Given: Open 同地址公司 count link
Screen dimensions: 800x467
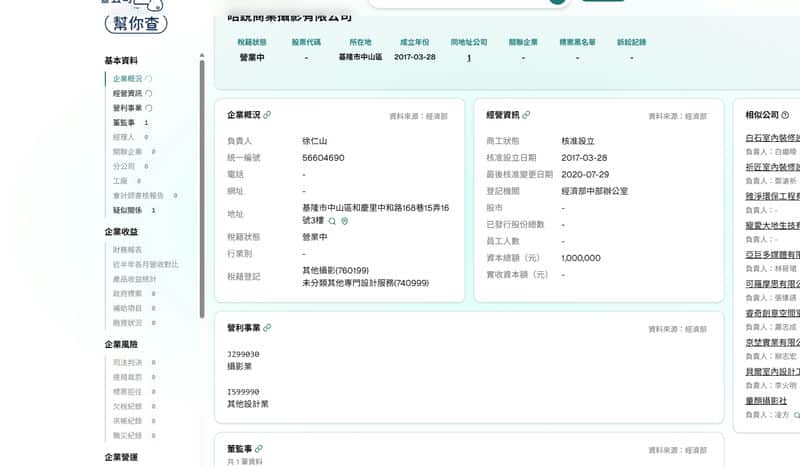Looking at the screenshot, I should click(468, 58).
